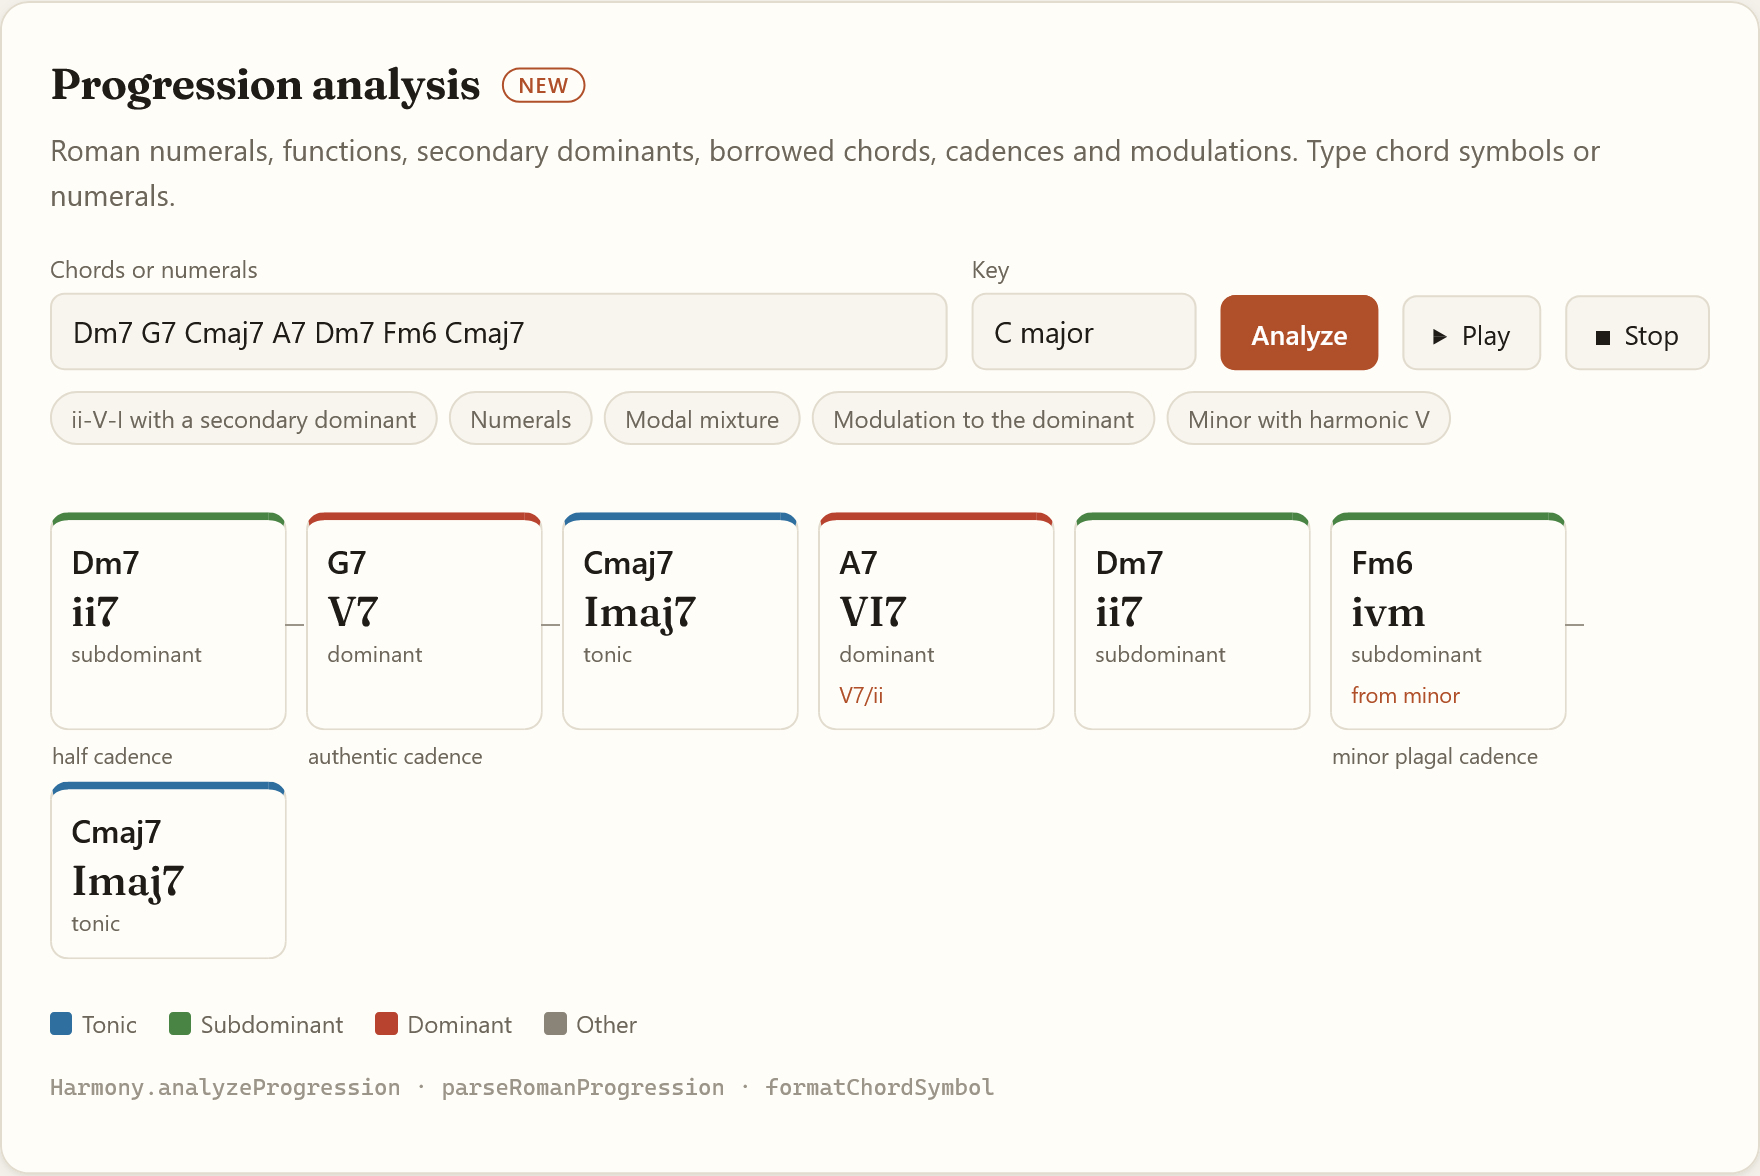Click the blue Tonic legend swatch
The width and height of the screenshot is (1760, 1176).
click(x=61, y=1023)
